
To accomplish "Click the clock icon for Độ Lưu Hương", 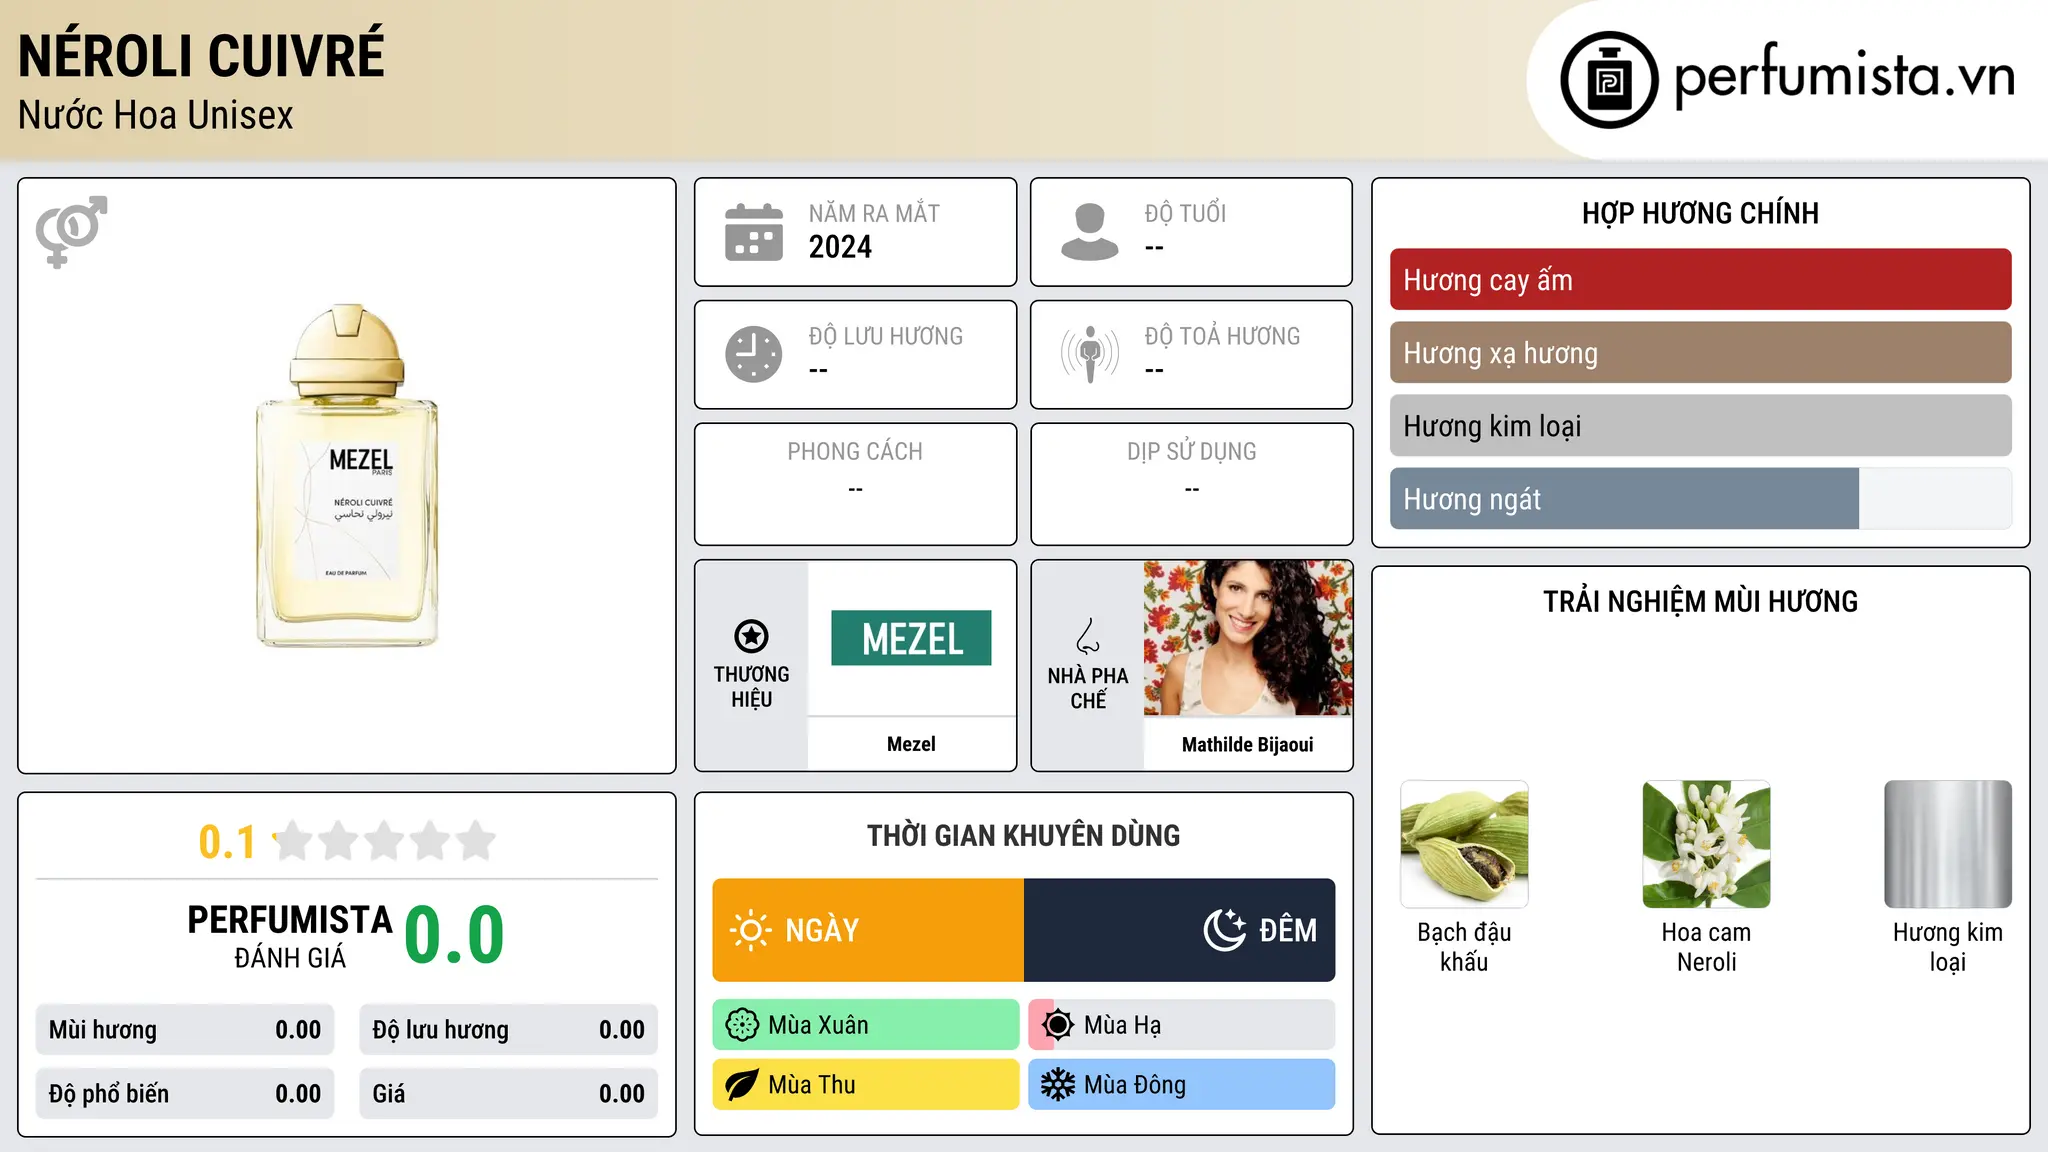I will click(x=754, y=354).
